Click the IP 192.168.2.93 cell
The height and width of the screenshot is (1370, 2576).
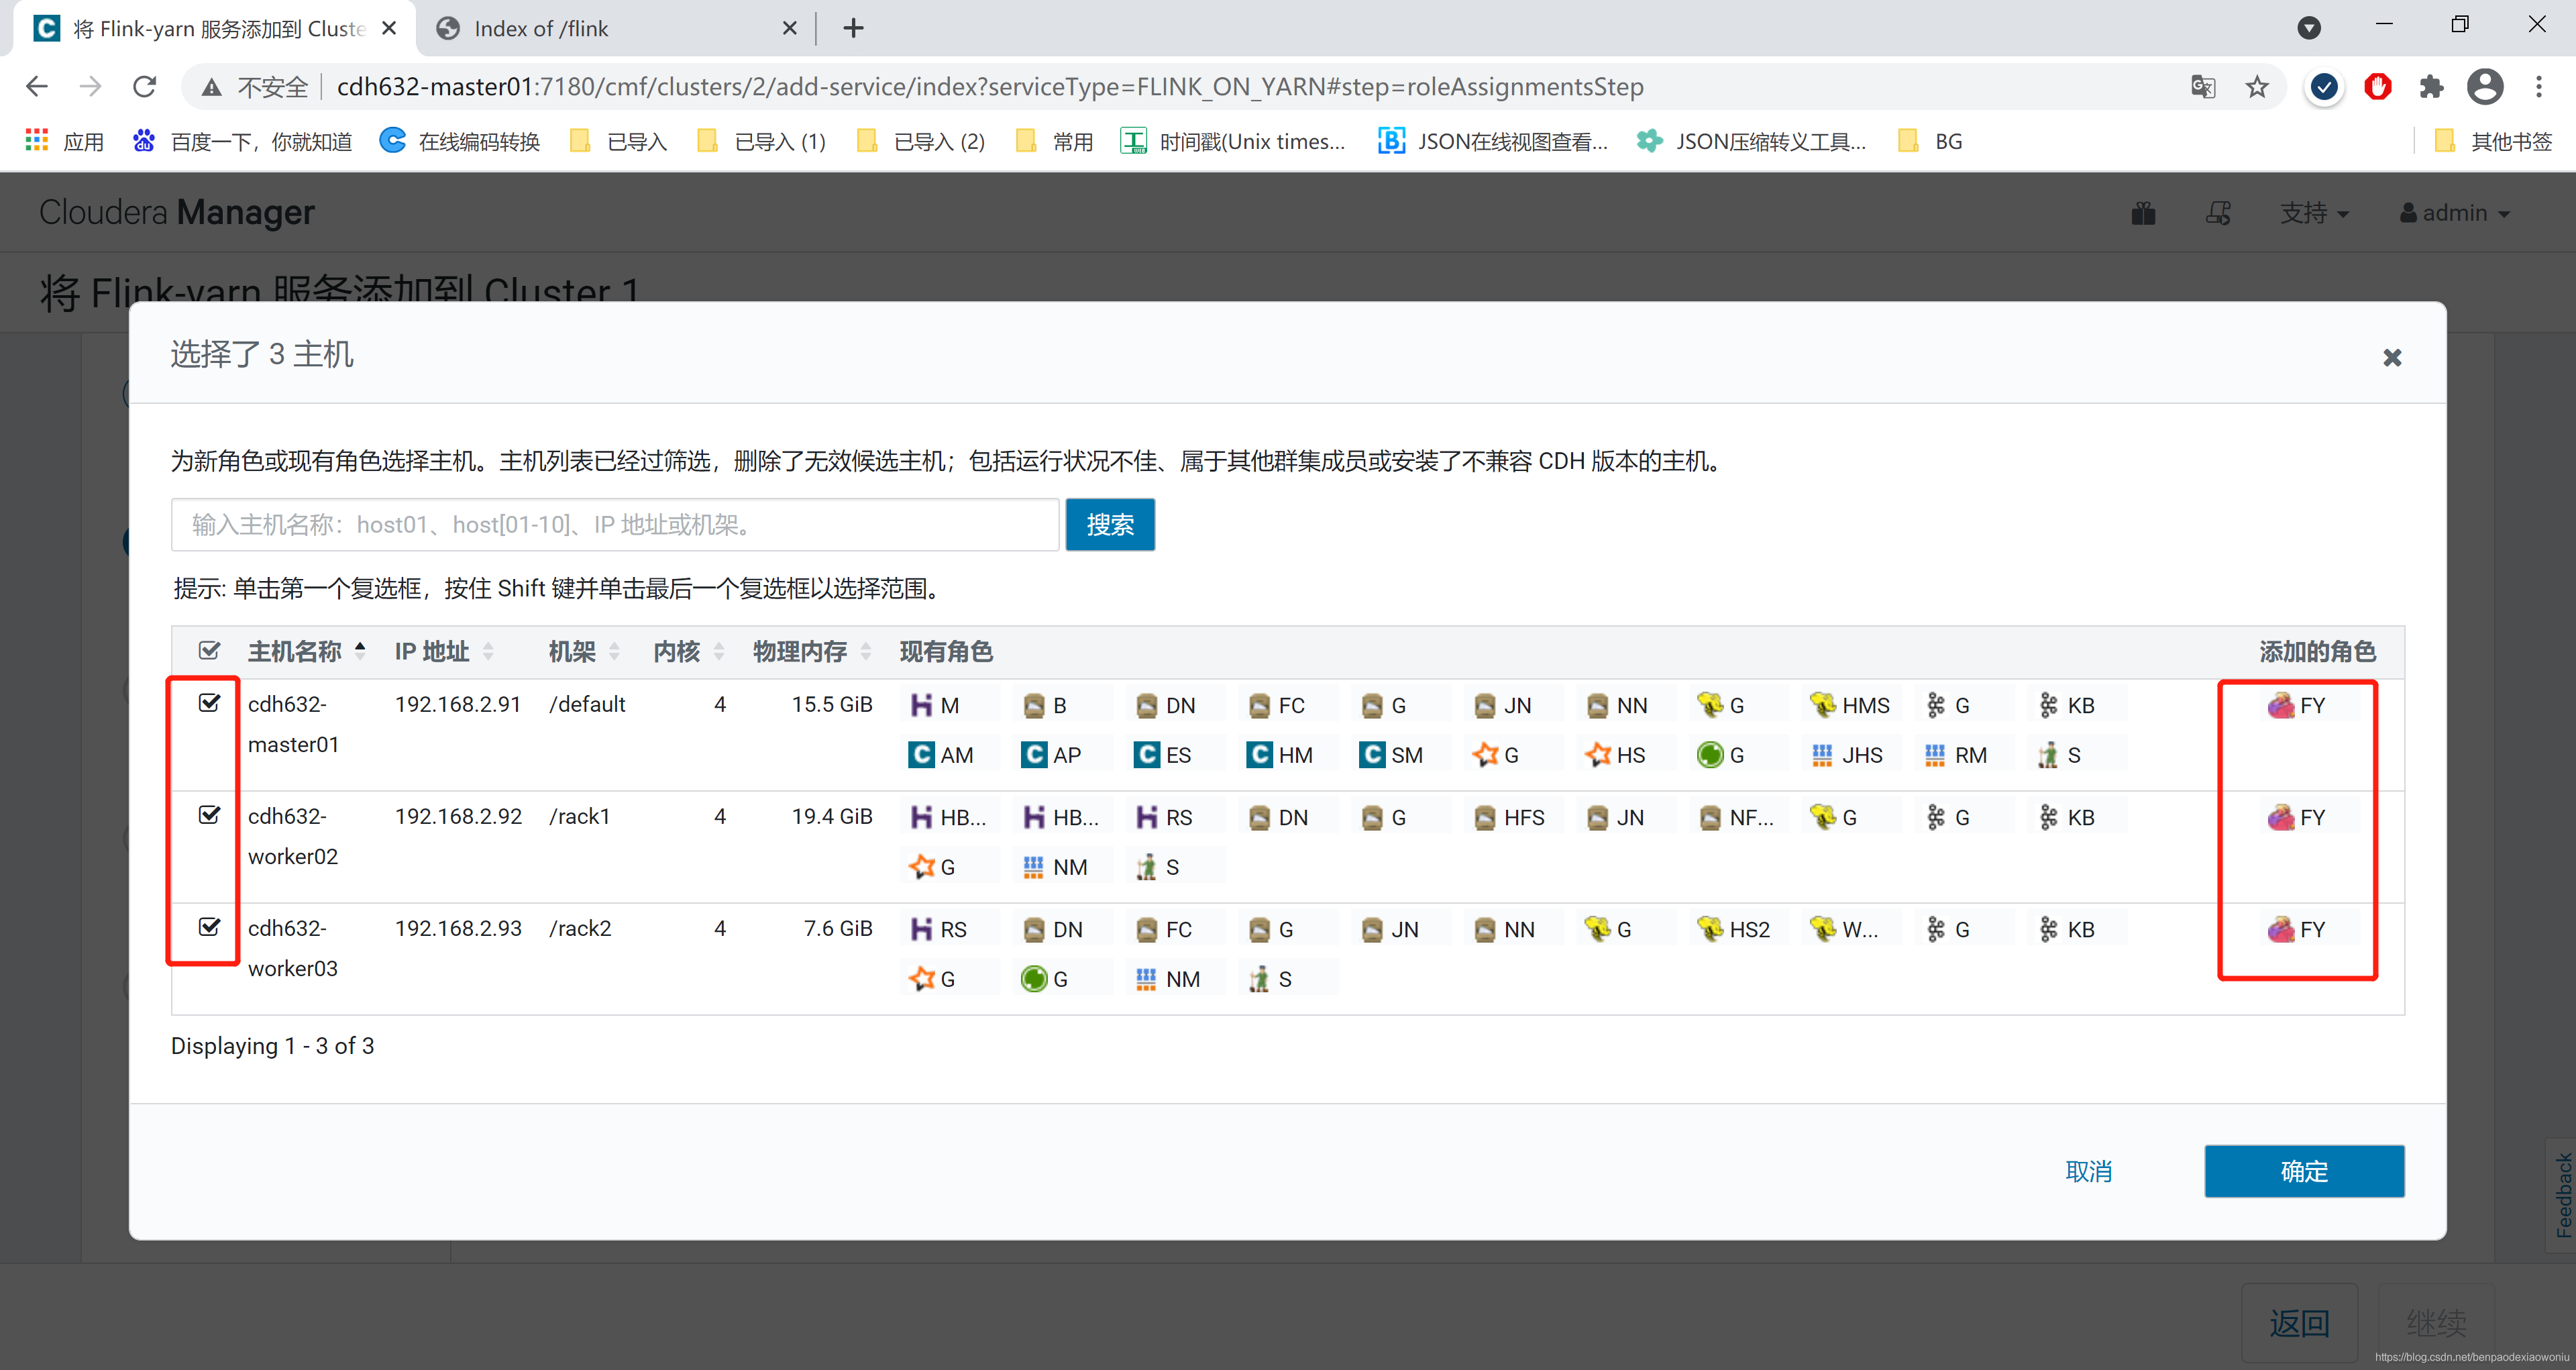coord(458,928)
